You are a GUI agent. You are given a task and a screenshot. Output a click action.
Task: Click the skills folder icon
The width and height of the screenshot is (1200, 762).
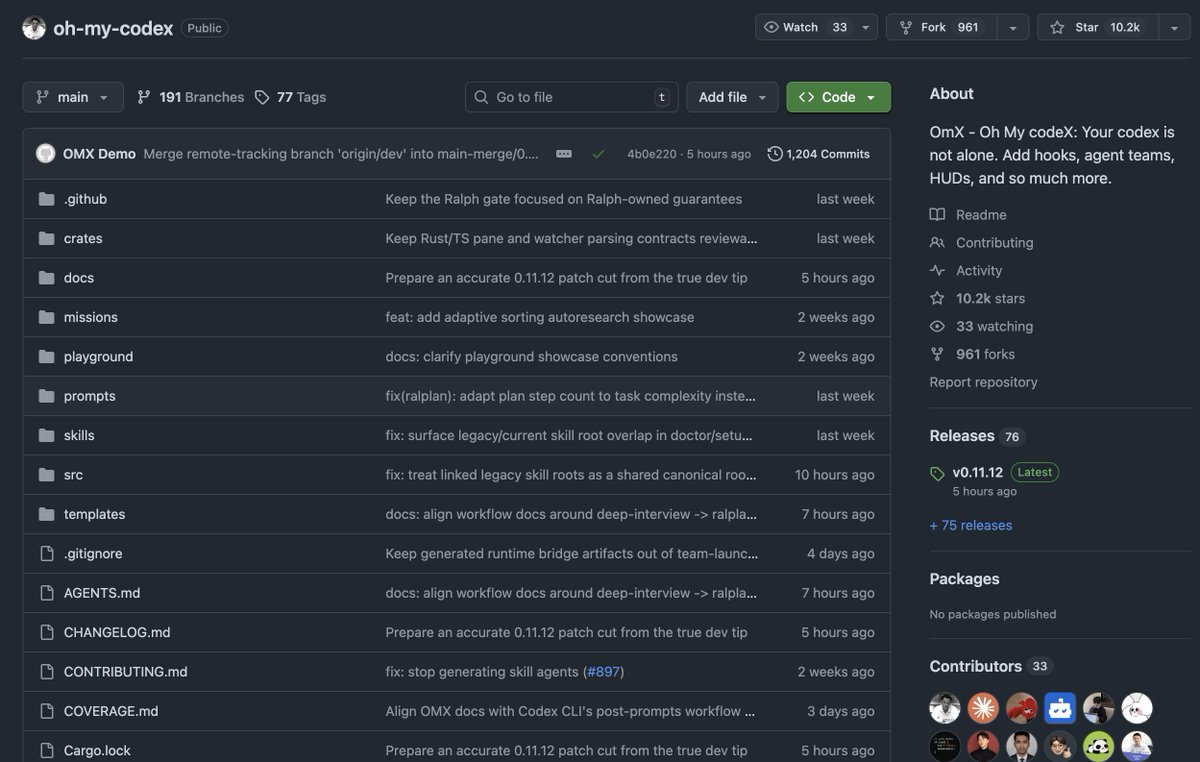coord(46,435)
